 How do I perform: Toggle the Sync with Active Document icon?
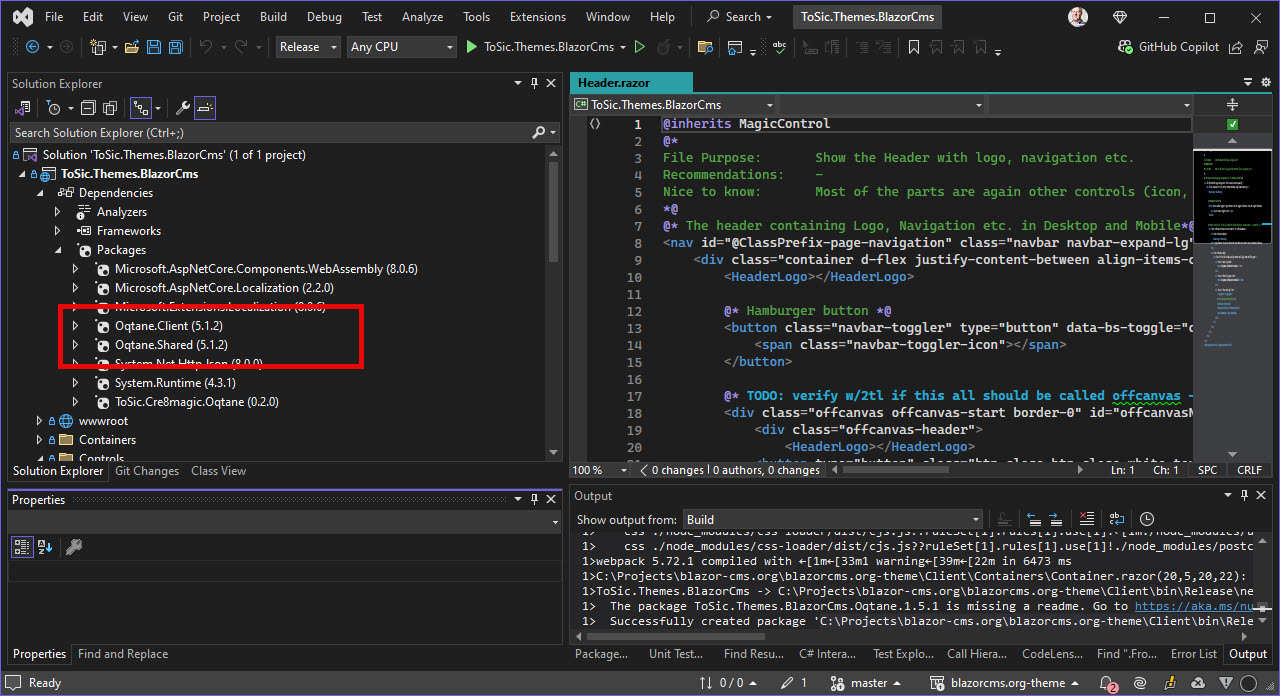[x=142, y=107]
